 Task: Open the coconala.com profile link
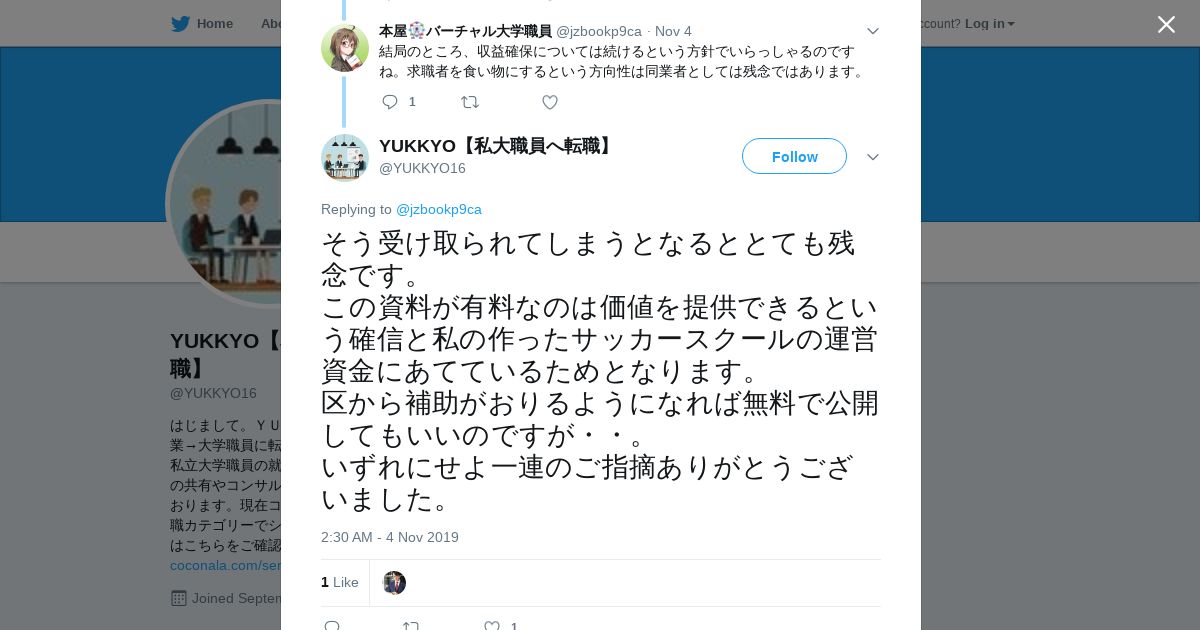click(x=225, y=565)
